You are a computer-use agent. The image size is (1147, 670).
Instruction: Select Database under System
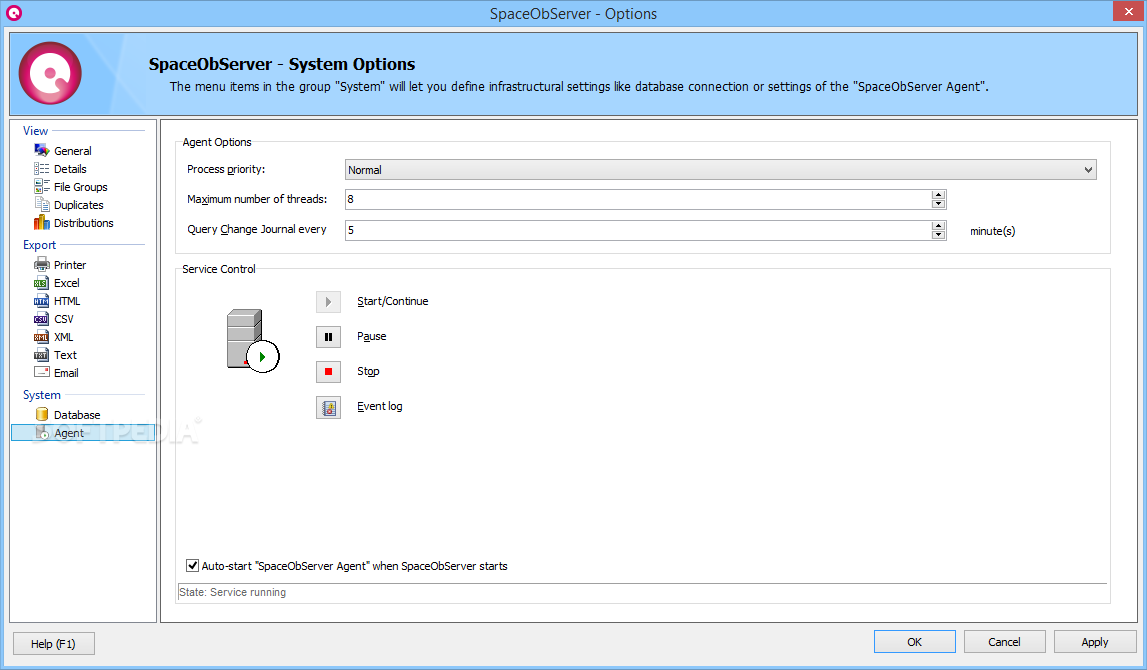tap(77, 415)
